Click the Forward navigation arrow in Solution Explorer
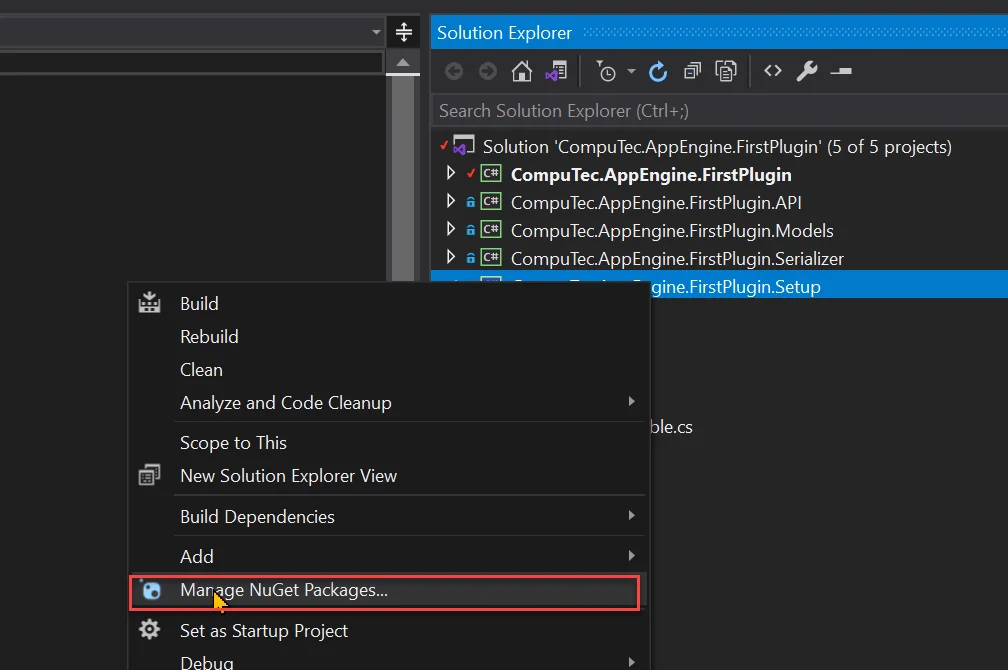Viewport: 1008px width, 670px height. 487,71
